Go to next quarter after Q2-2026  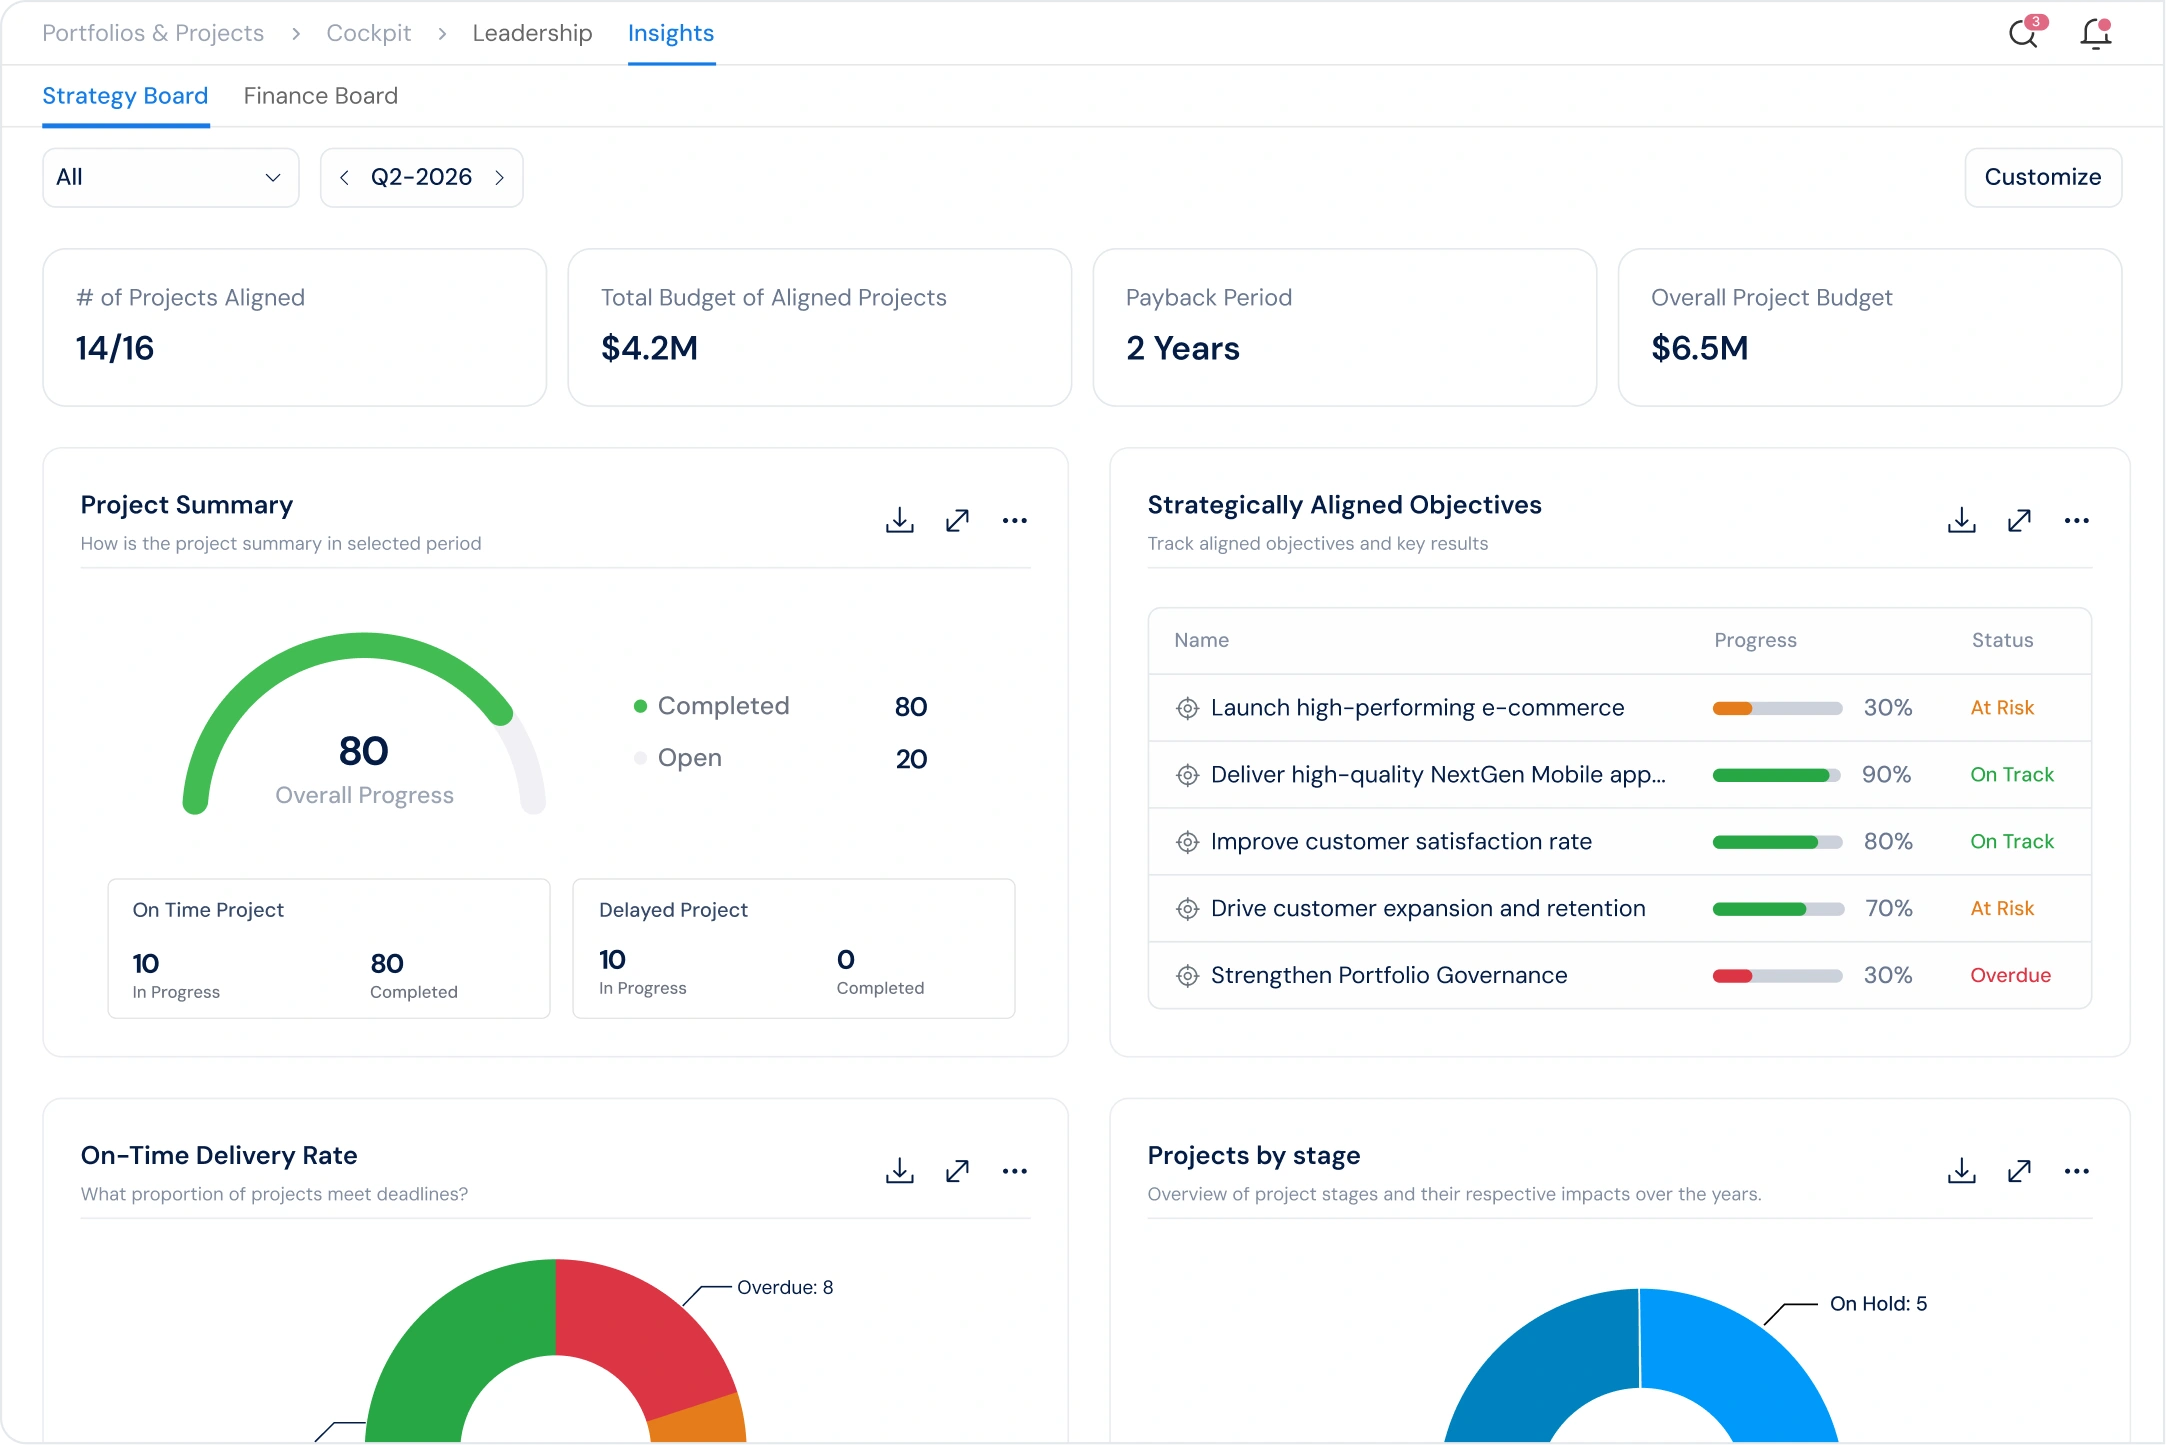click(x=499, y=178)
